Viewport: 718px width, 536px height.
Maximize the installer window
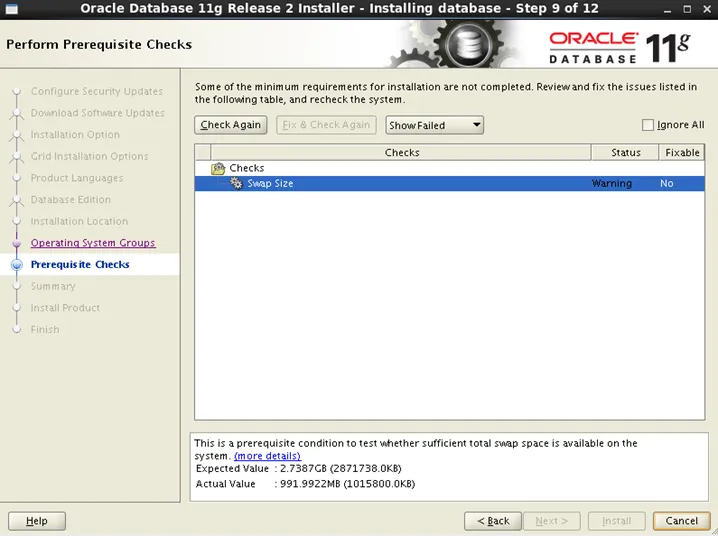click(687, 9)
